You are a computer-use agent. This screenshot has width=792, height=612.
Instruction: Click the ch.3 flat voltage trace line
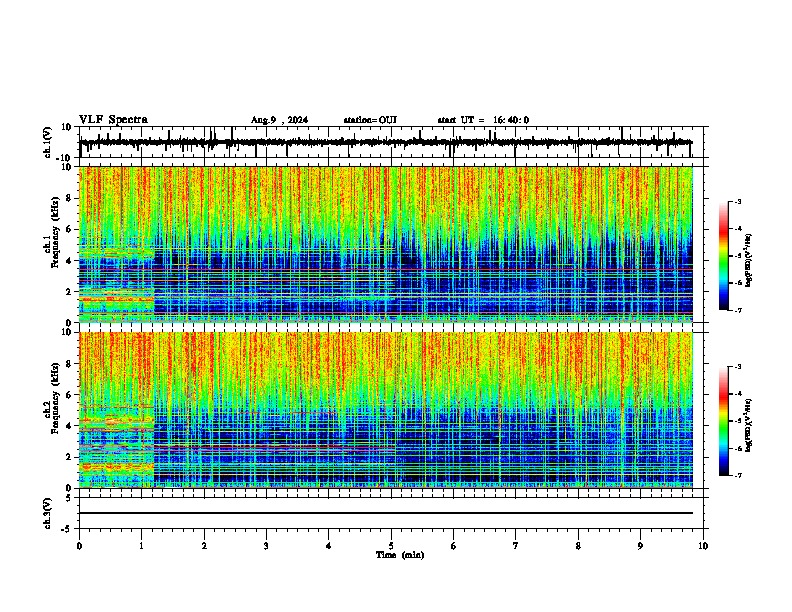point(385,513)
